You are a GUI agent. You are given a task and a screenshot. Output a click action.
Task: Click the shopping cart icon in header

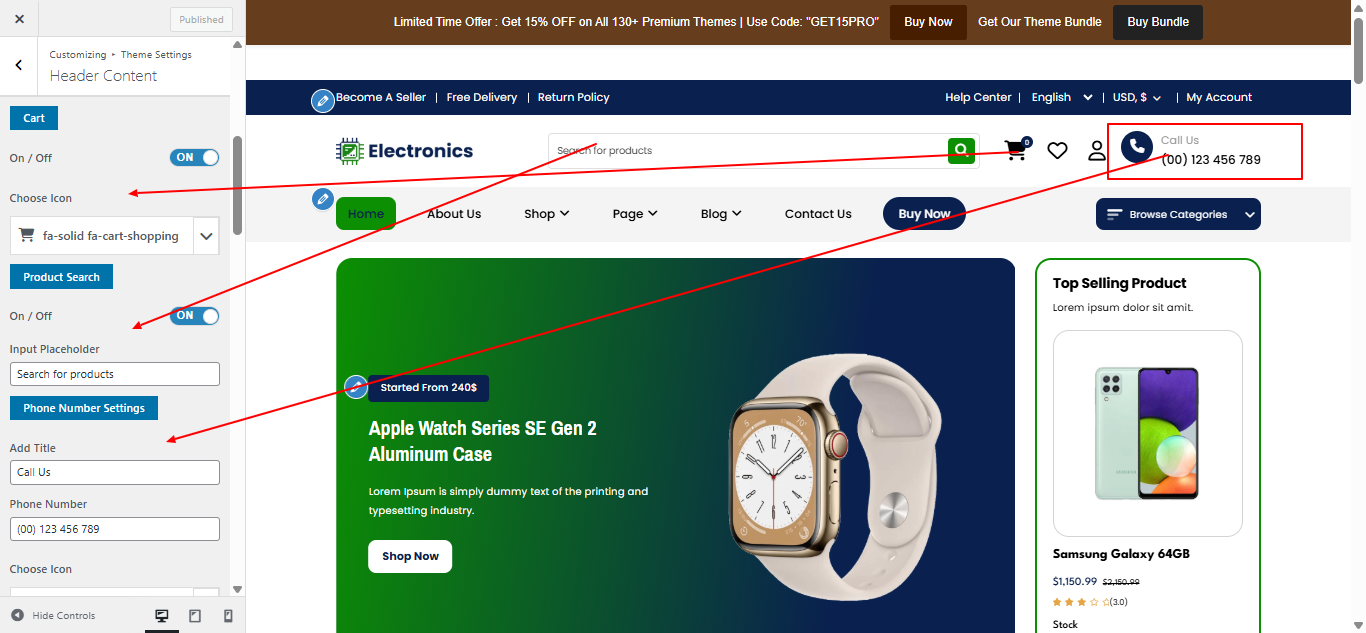[1016, 150]
